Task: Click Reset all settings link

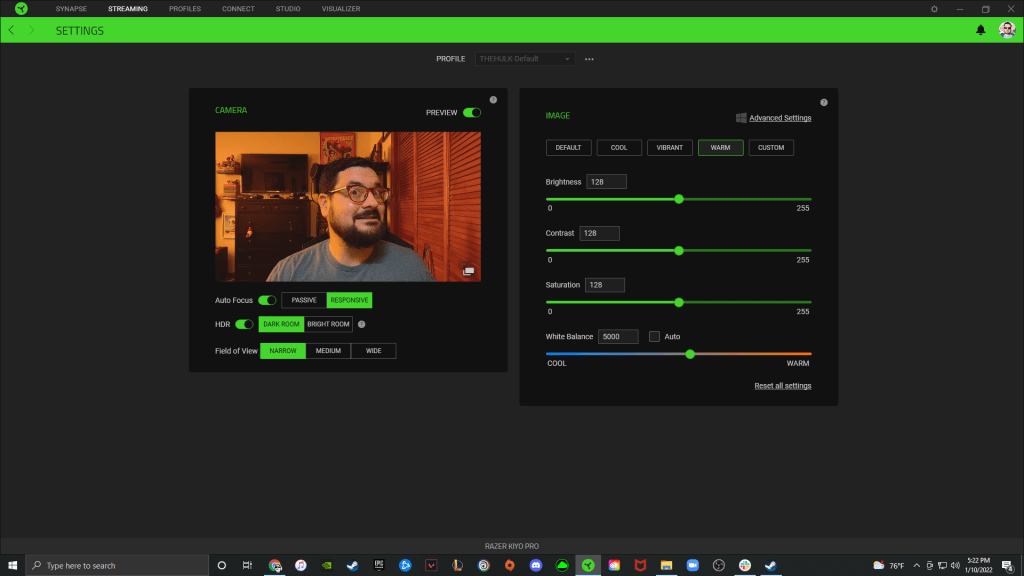Action: (x=782, y=386)
